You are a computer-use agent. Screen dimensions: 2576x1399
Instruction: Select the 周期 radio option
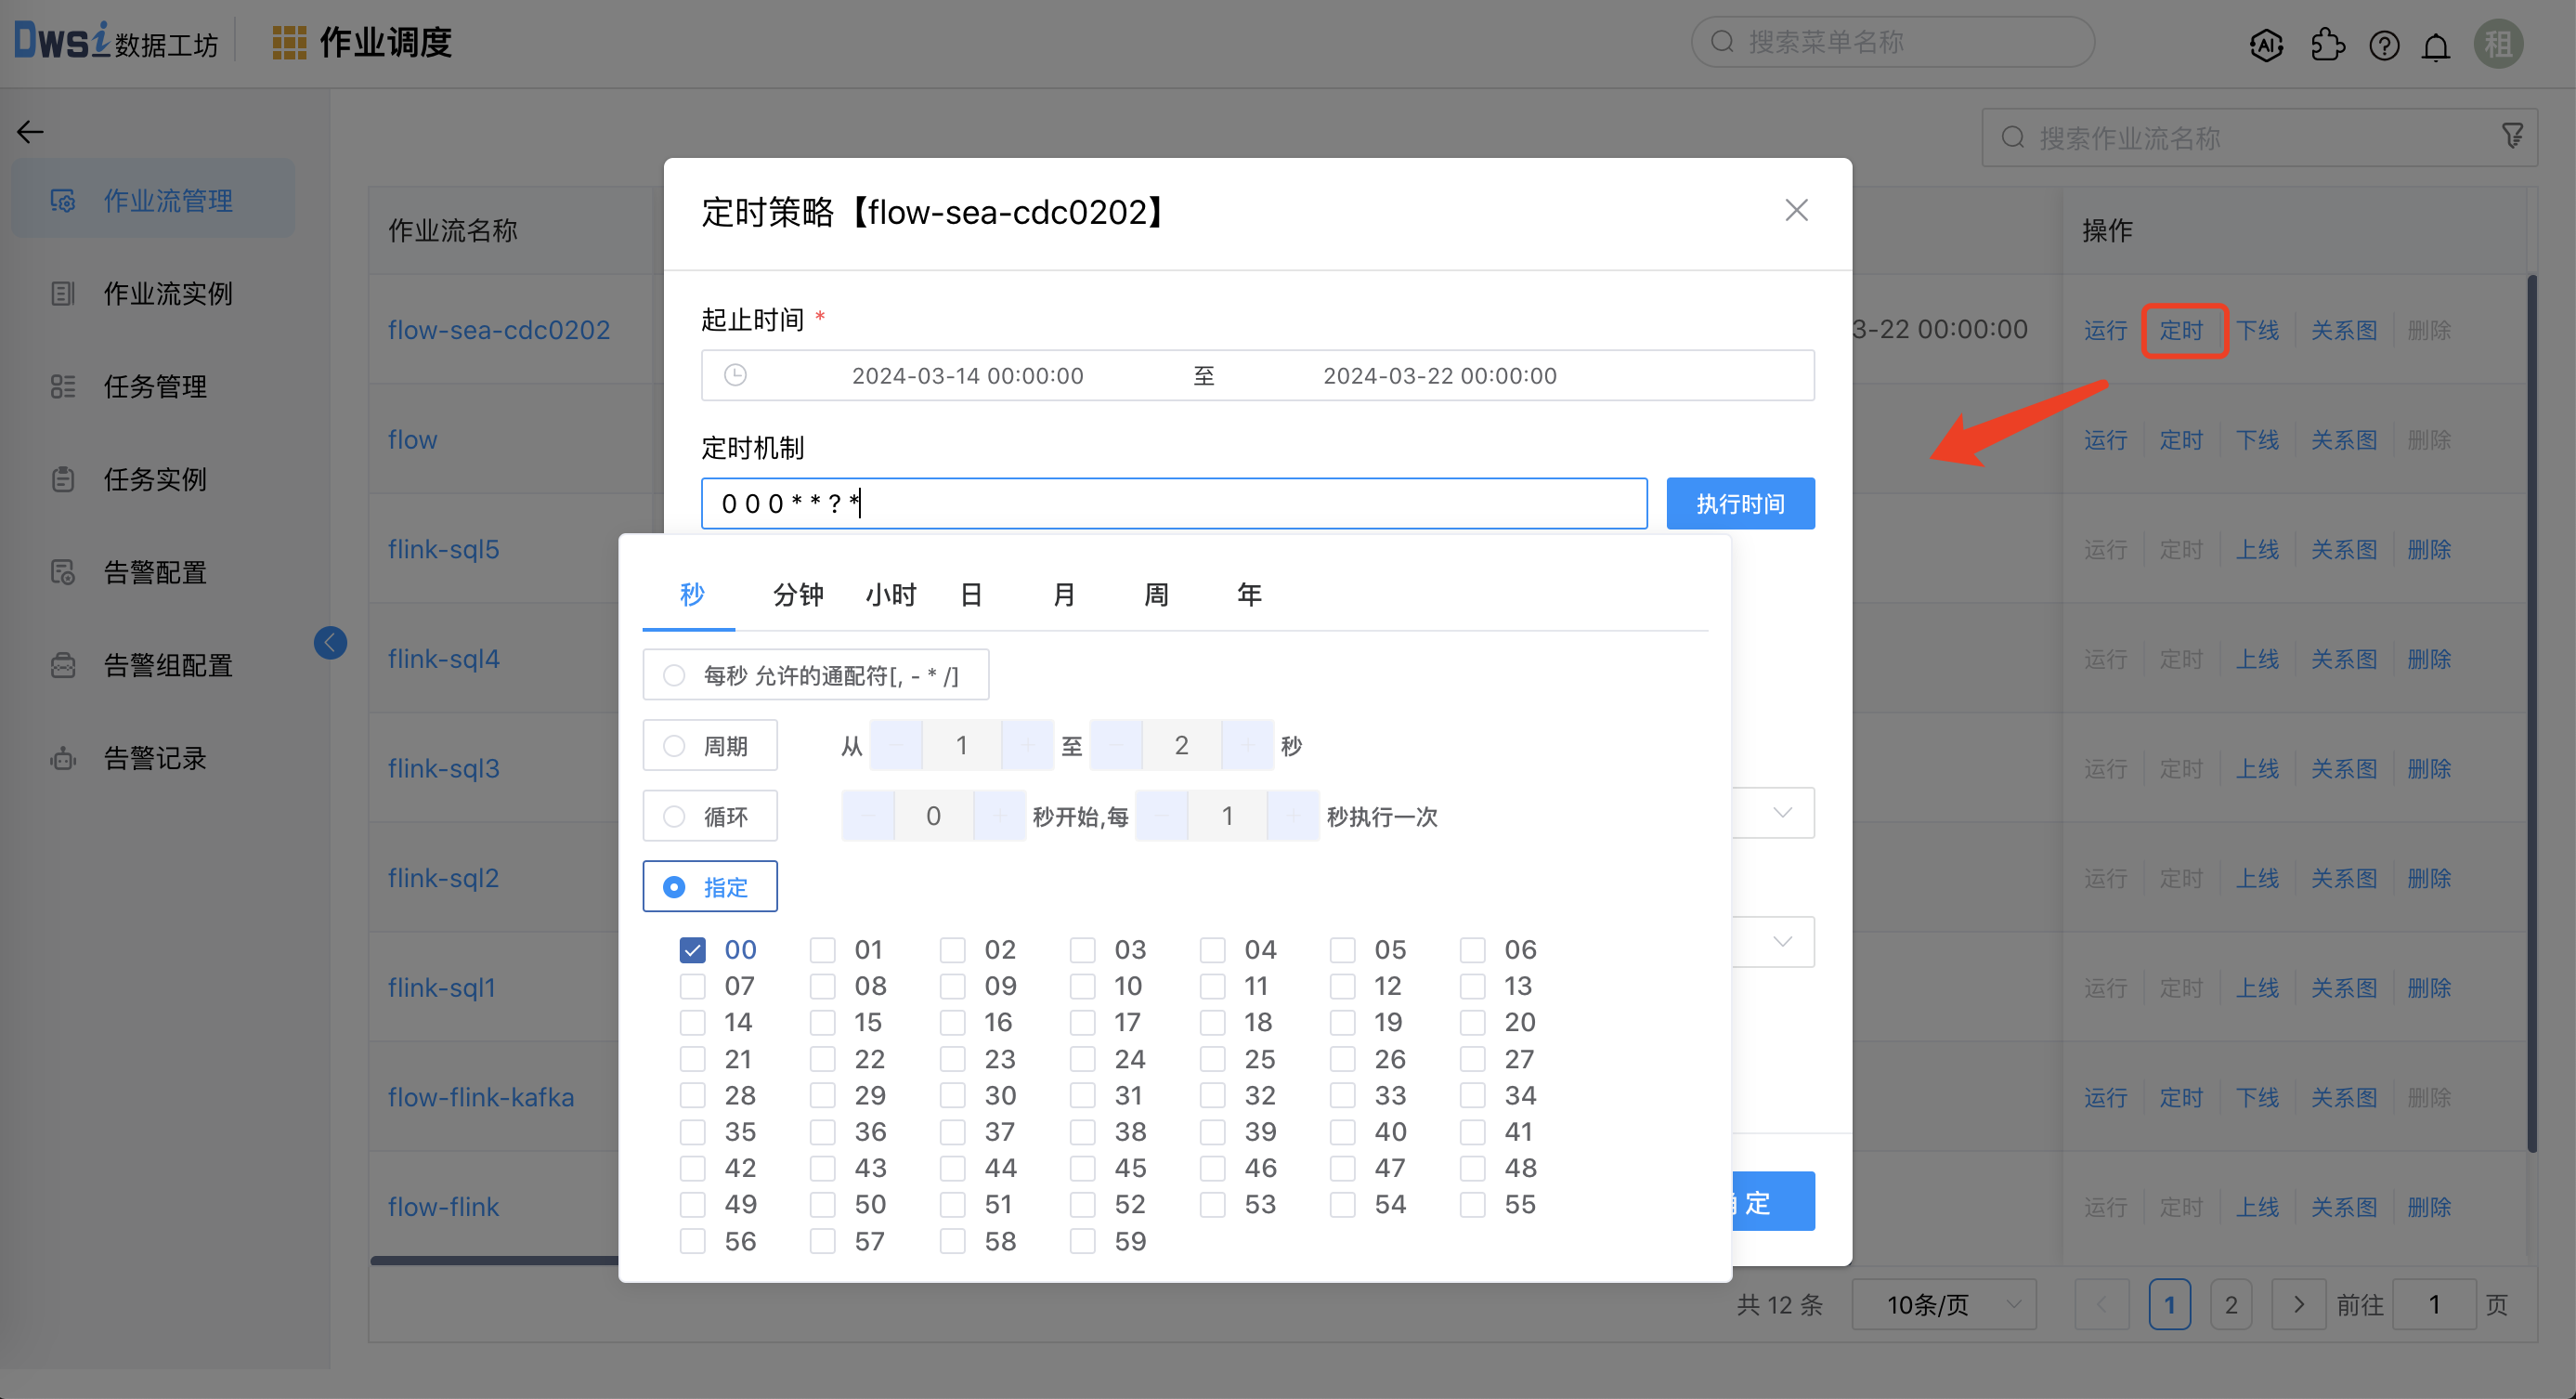coord(674,745)
